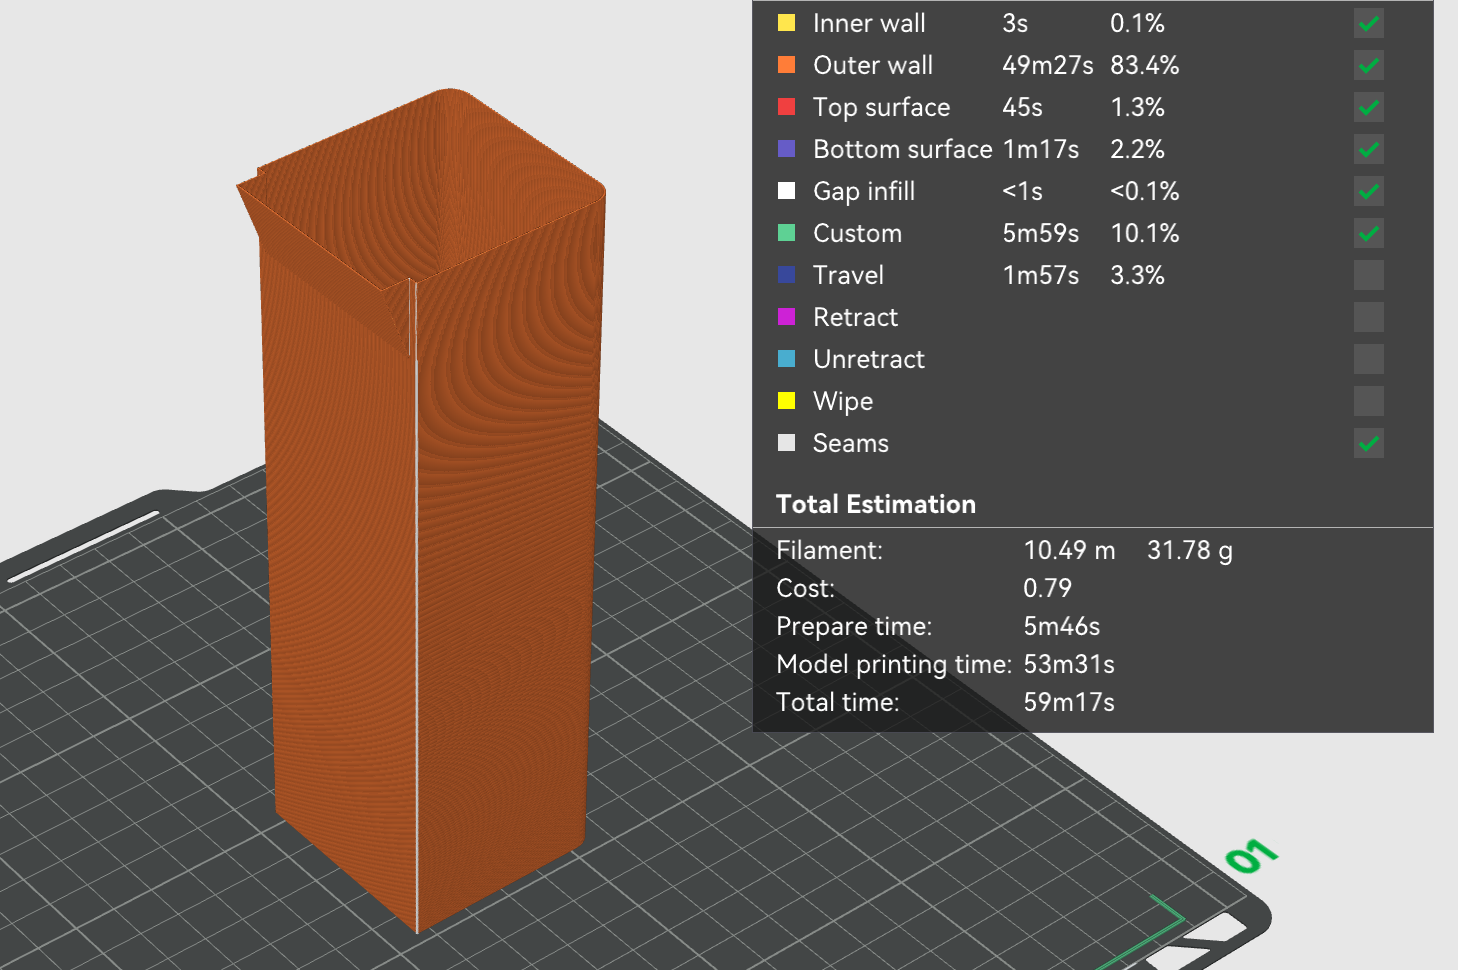The width and height of the screenshot is (1458, 970).
Task: Hide Top surface lines via checkbox
Action: click(x=1369, y=107)
